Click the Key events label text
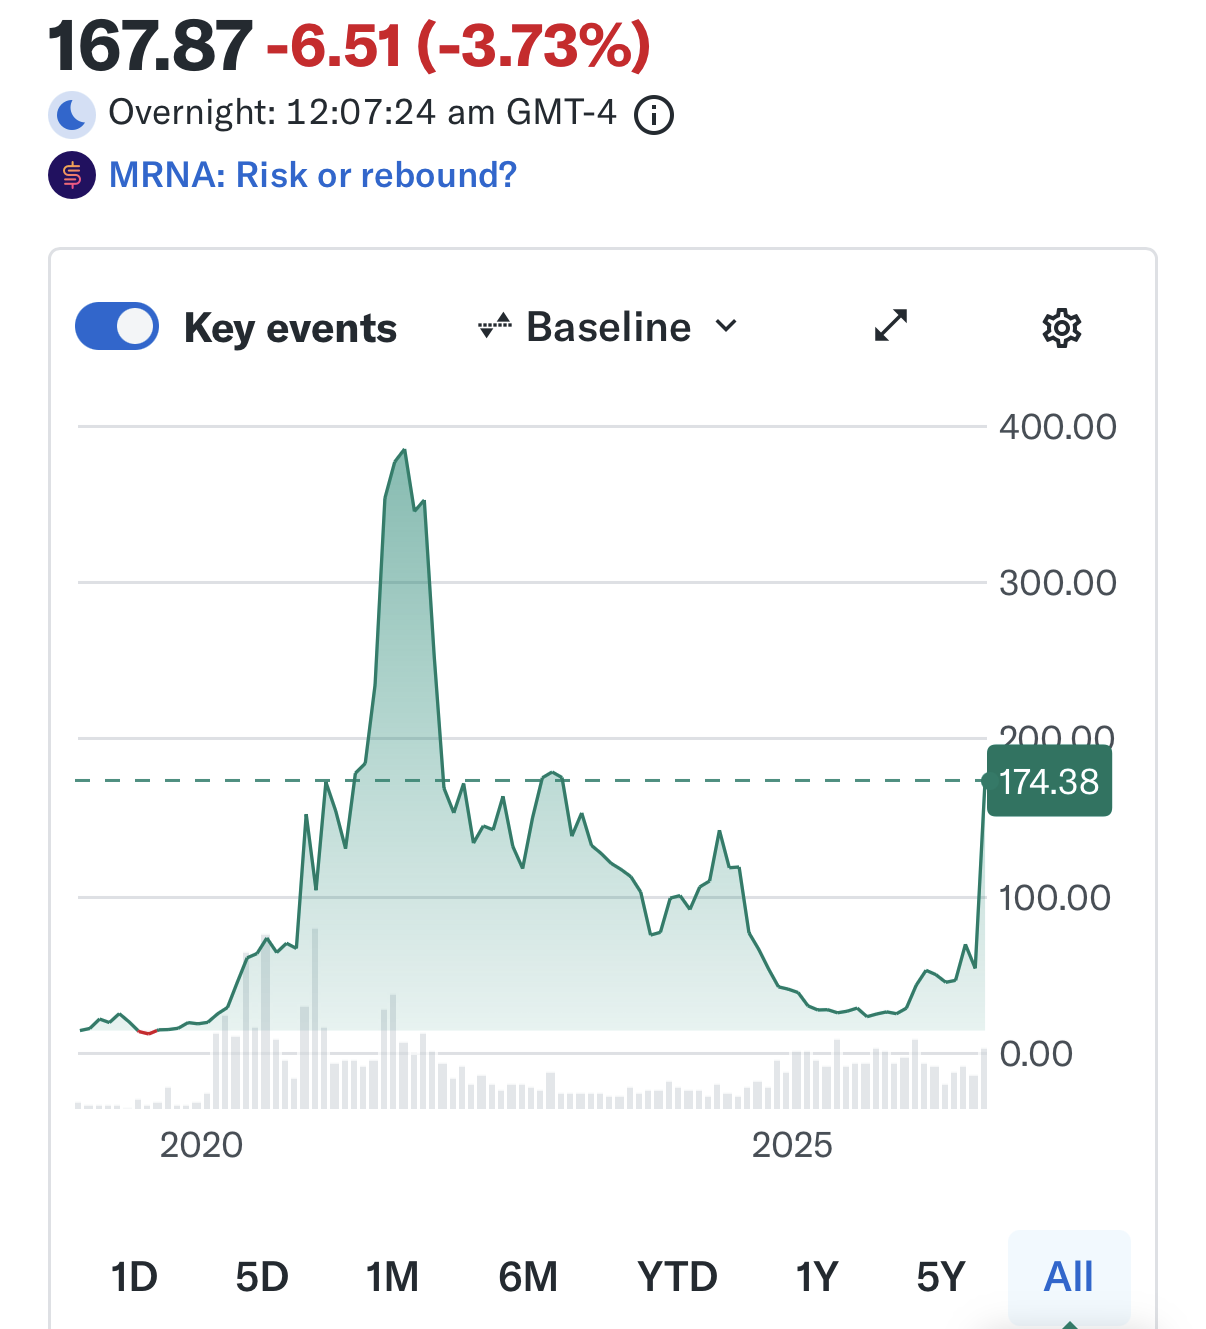The height and width of the screenshot is (1329, 1206). (290, 328)
